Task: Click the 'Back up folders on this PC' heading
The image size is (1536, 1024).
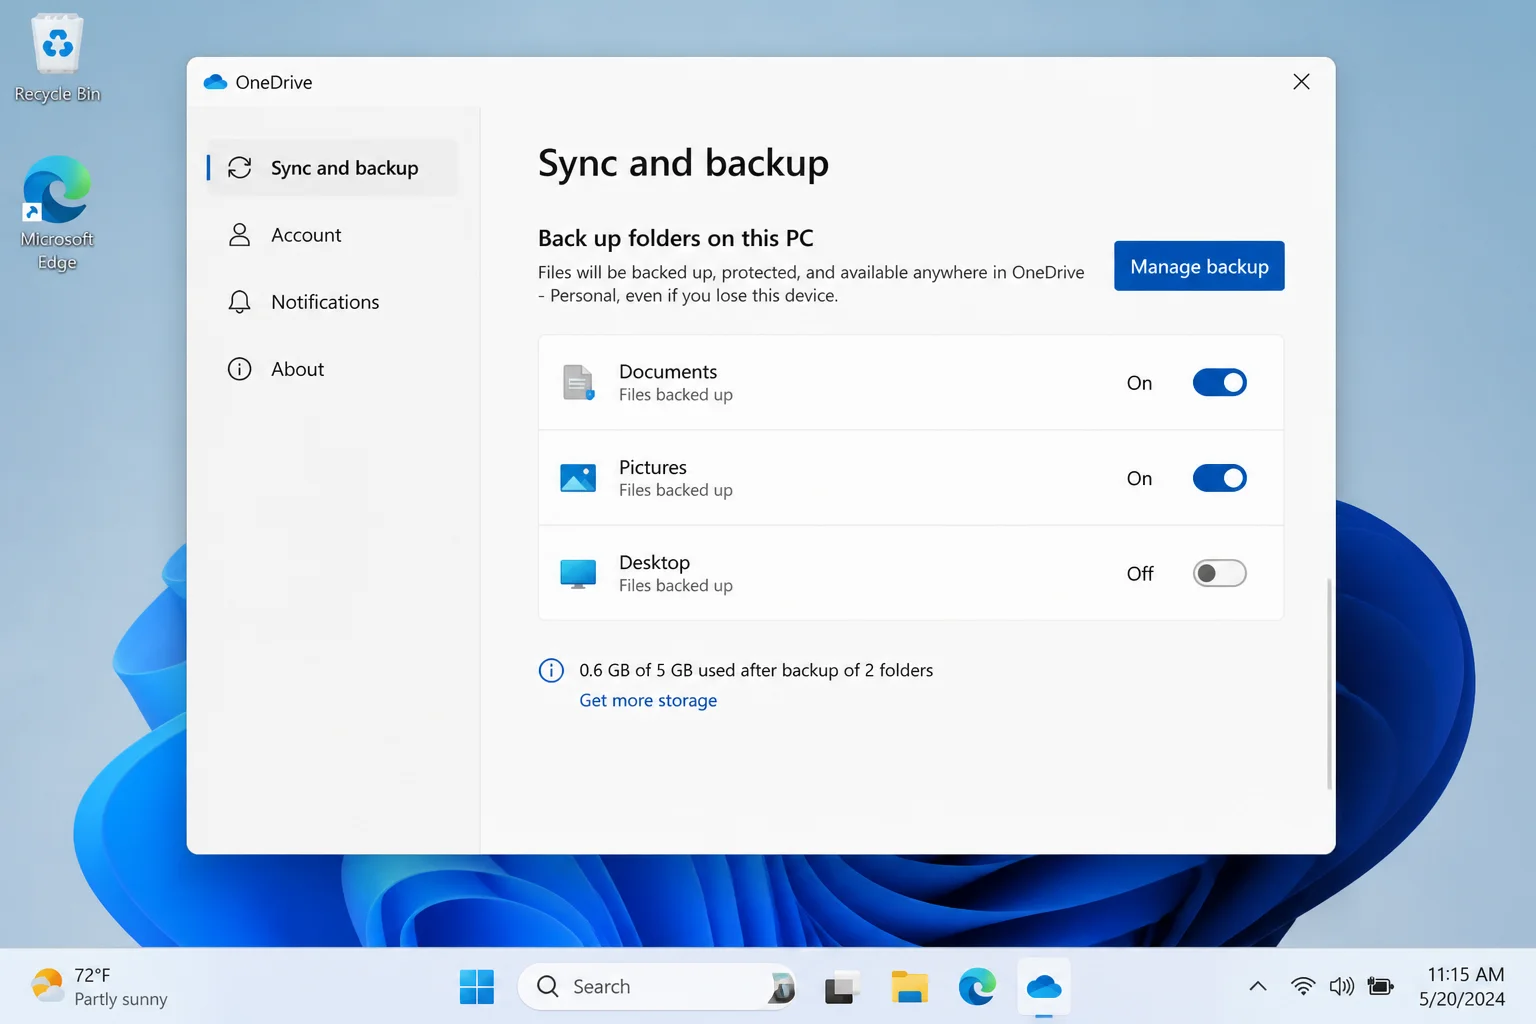Action: pyautogui.click(x=676, y=238)
